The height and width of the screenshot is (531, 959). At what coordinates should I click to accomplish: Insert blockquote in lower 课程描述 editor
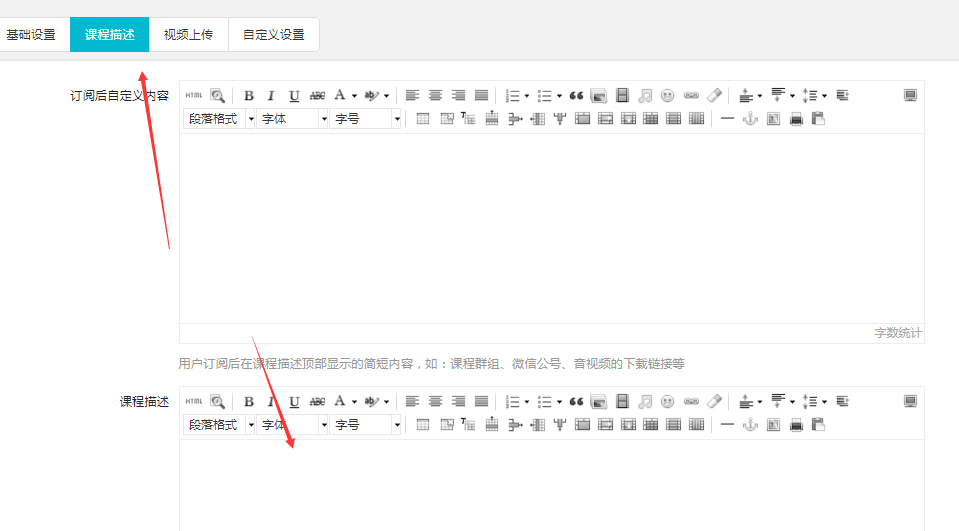tap(576, 401)
